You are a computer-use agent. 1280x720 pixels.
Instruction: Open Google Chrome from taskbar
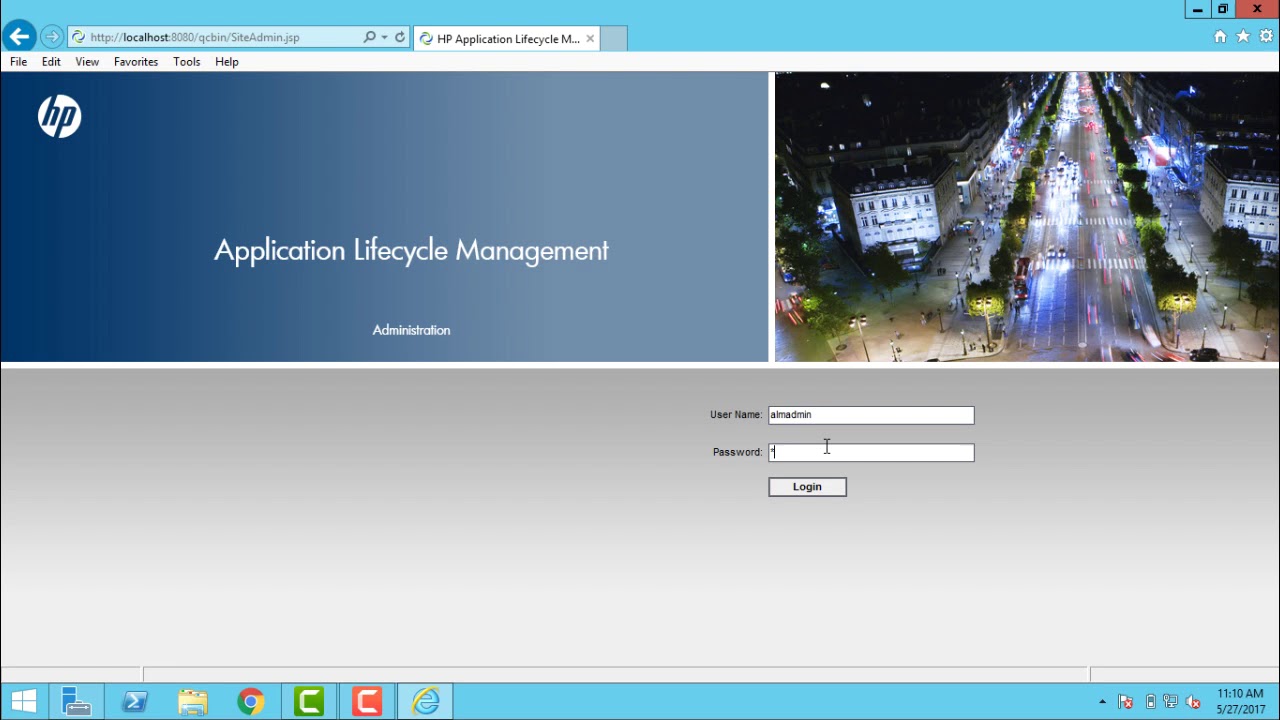(x=251, y=701)
